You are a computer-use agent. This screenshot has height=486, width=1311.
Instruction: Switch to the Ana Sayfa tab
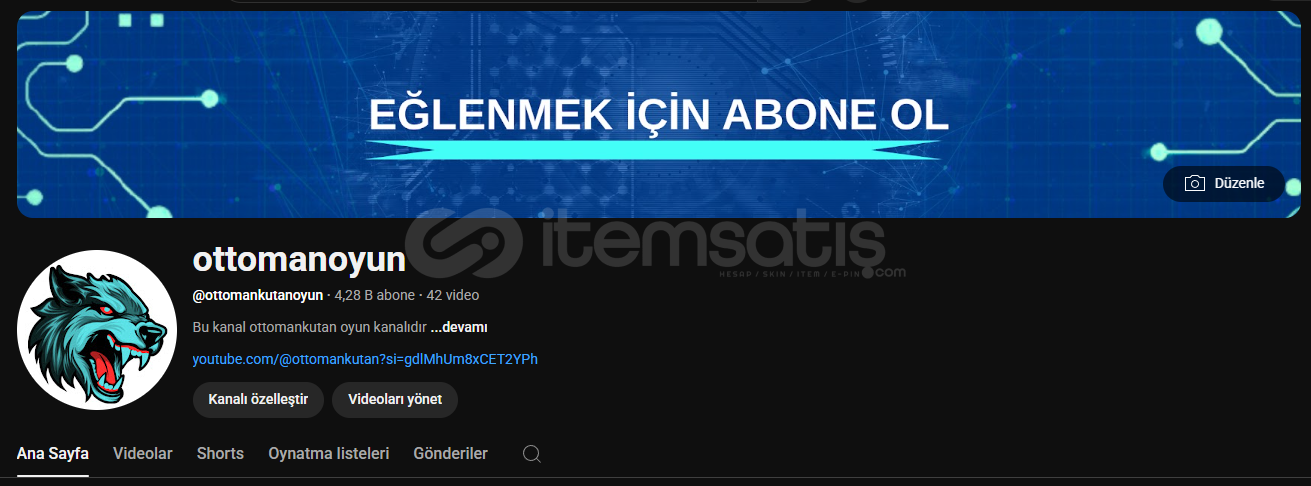(53, 454)
